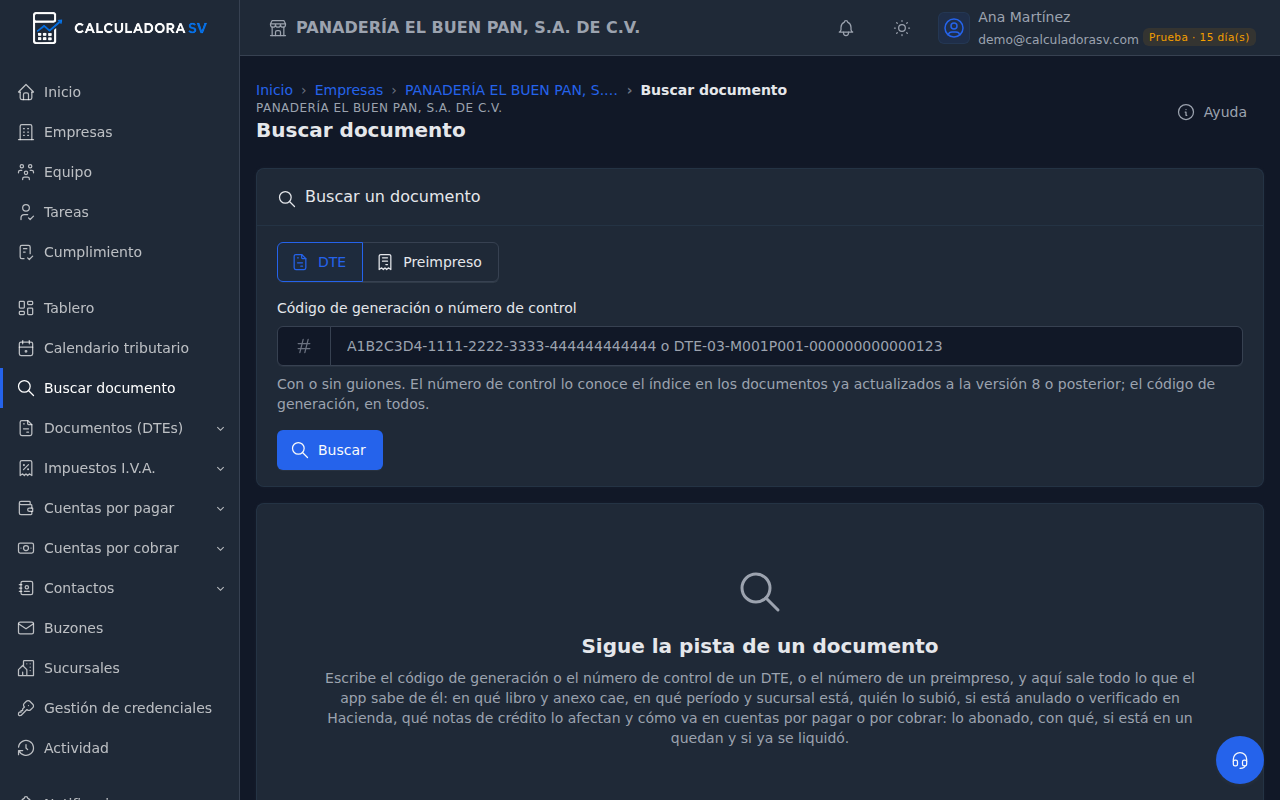This screenshot has height=800, width=1280.
Task: Expand the Impuestos I.V.A. submenu chevron
Action: 221,468
